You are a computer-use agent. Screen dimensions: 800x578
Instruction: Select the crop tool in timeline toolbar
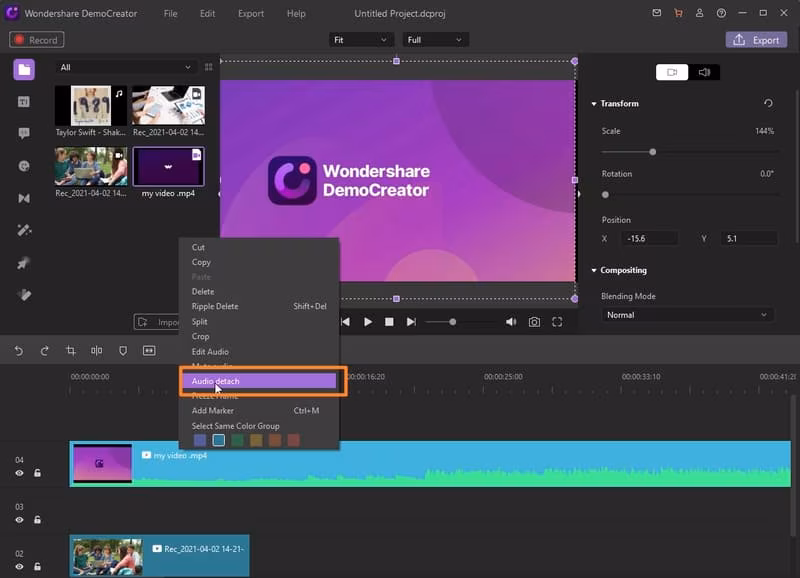click(71, 350)
